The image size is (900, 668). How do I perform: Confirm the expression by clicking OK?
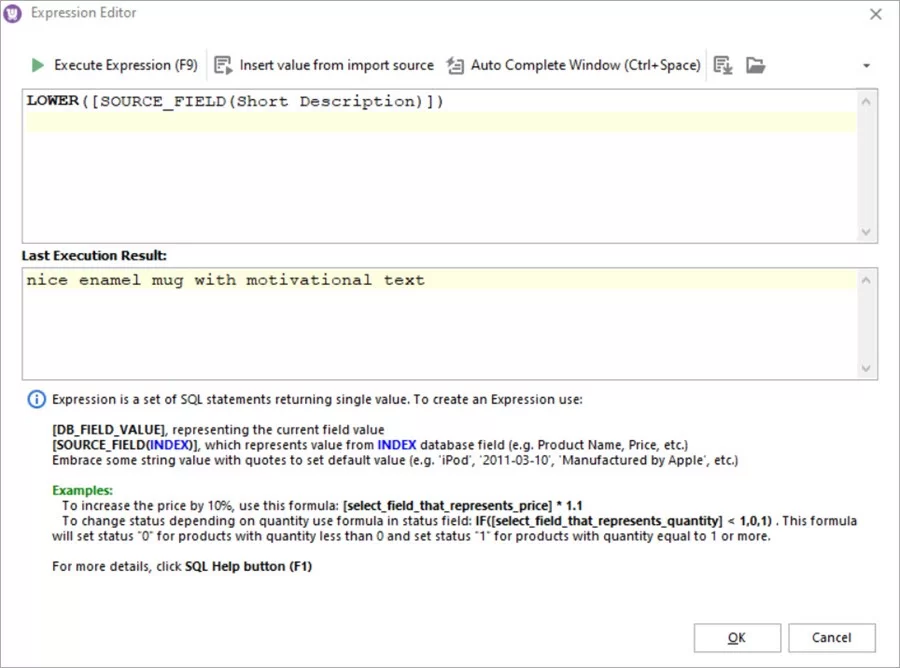pos(737,638)
